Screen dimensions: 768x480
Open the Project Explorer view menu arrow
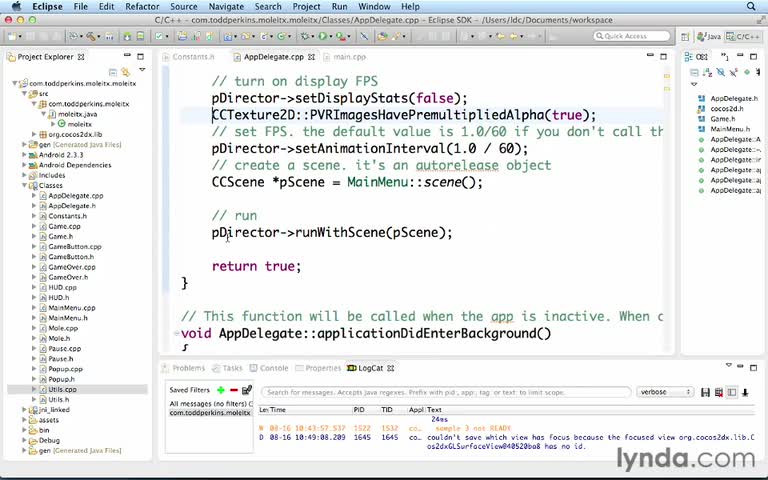tap(142, 70)
